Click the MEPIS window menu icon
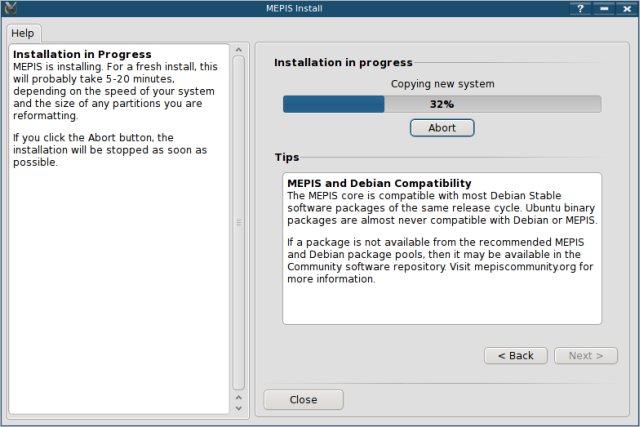 coord(9,8)
